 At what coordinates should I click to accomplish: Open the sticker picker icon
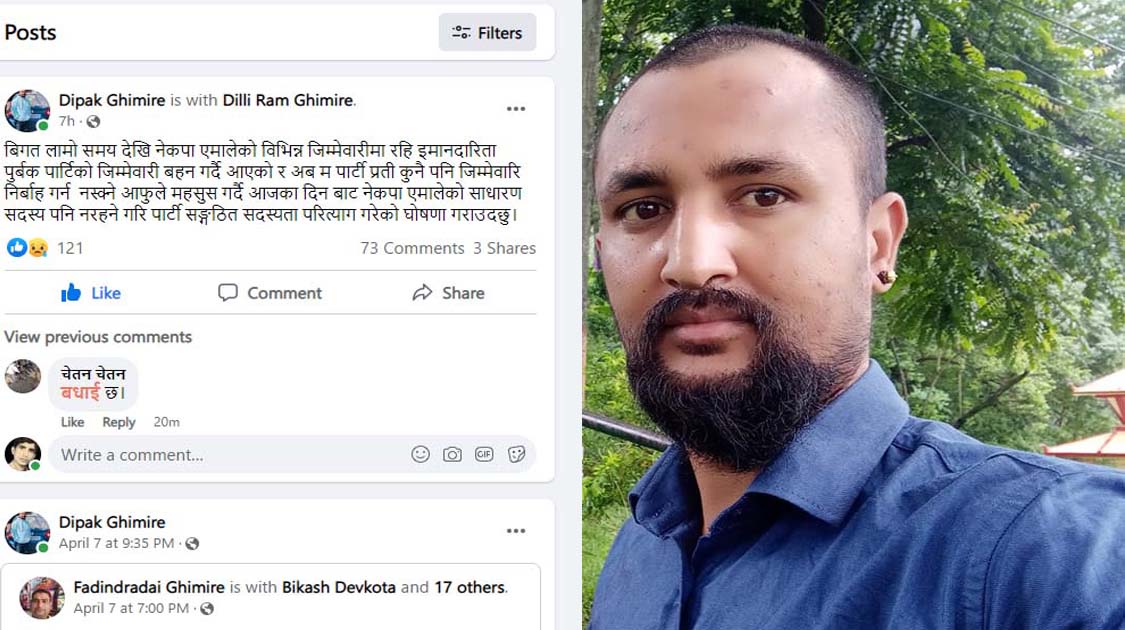pyautogui.click(x=517, y=454)
